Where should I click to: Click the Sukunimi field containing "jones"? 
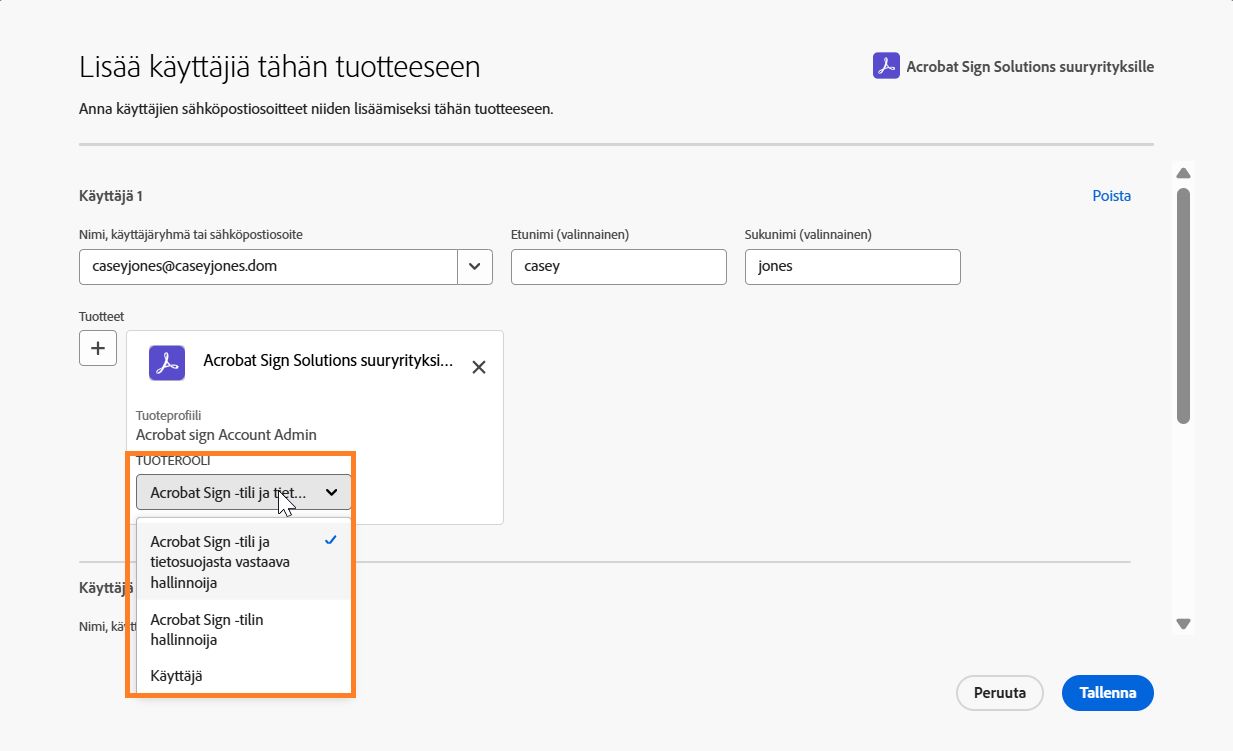pos(852,266)
